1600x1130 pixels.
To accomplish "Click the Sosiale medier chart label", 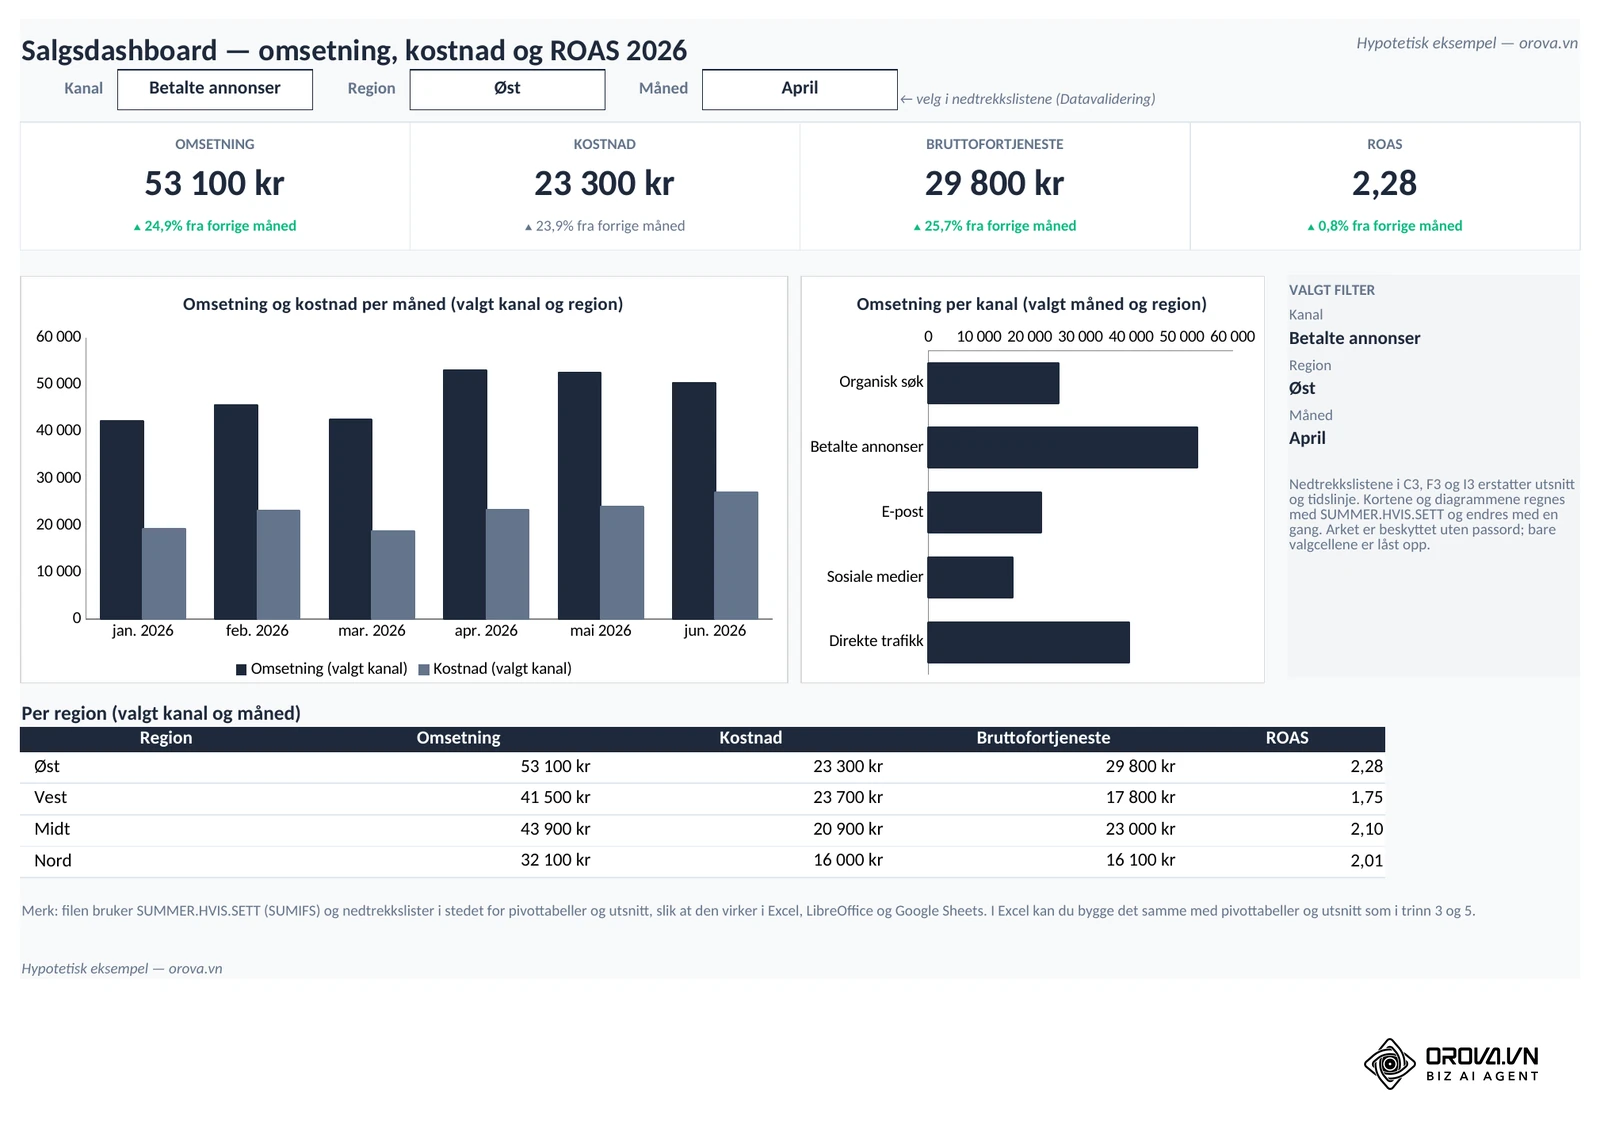I will (x=875, y=577).
